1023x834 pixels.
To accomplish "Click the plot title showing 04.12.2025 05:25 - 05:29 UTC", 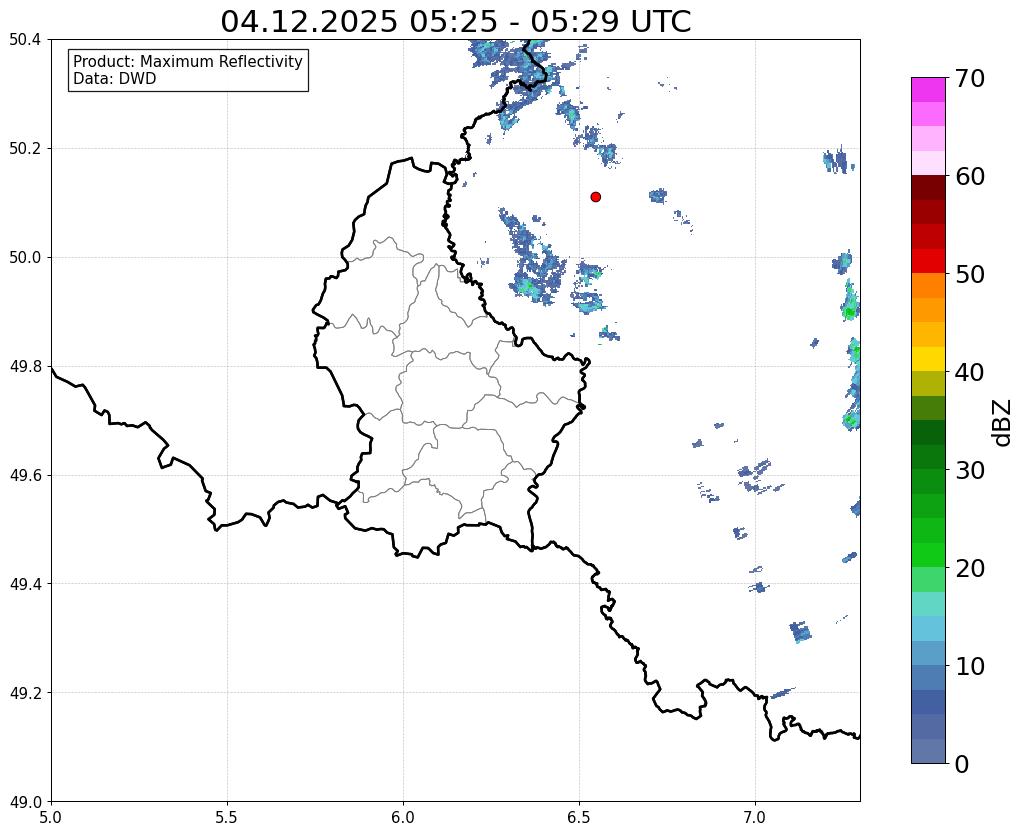I will (455, 22).
